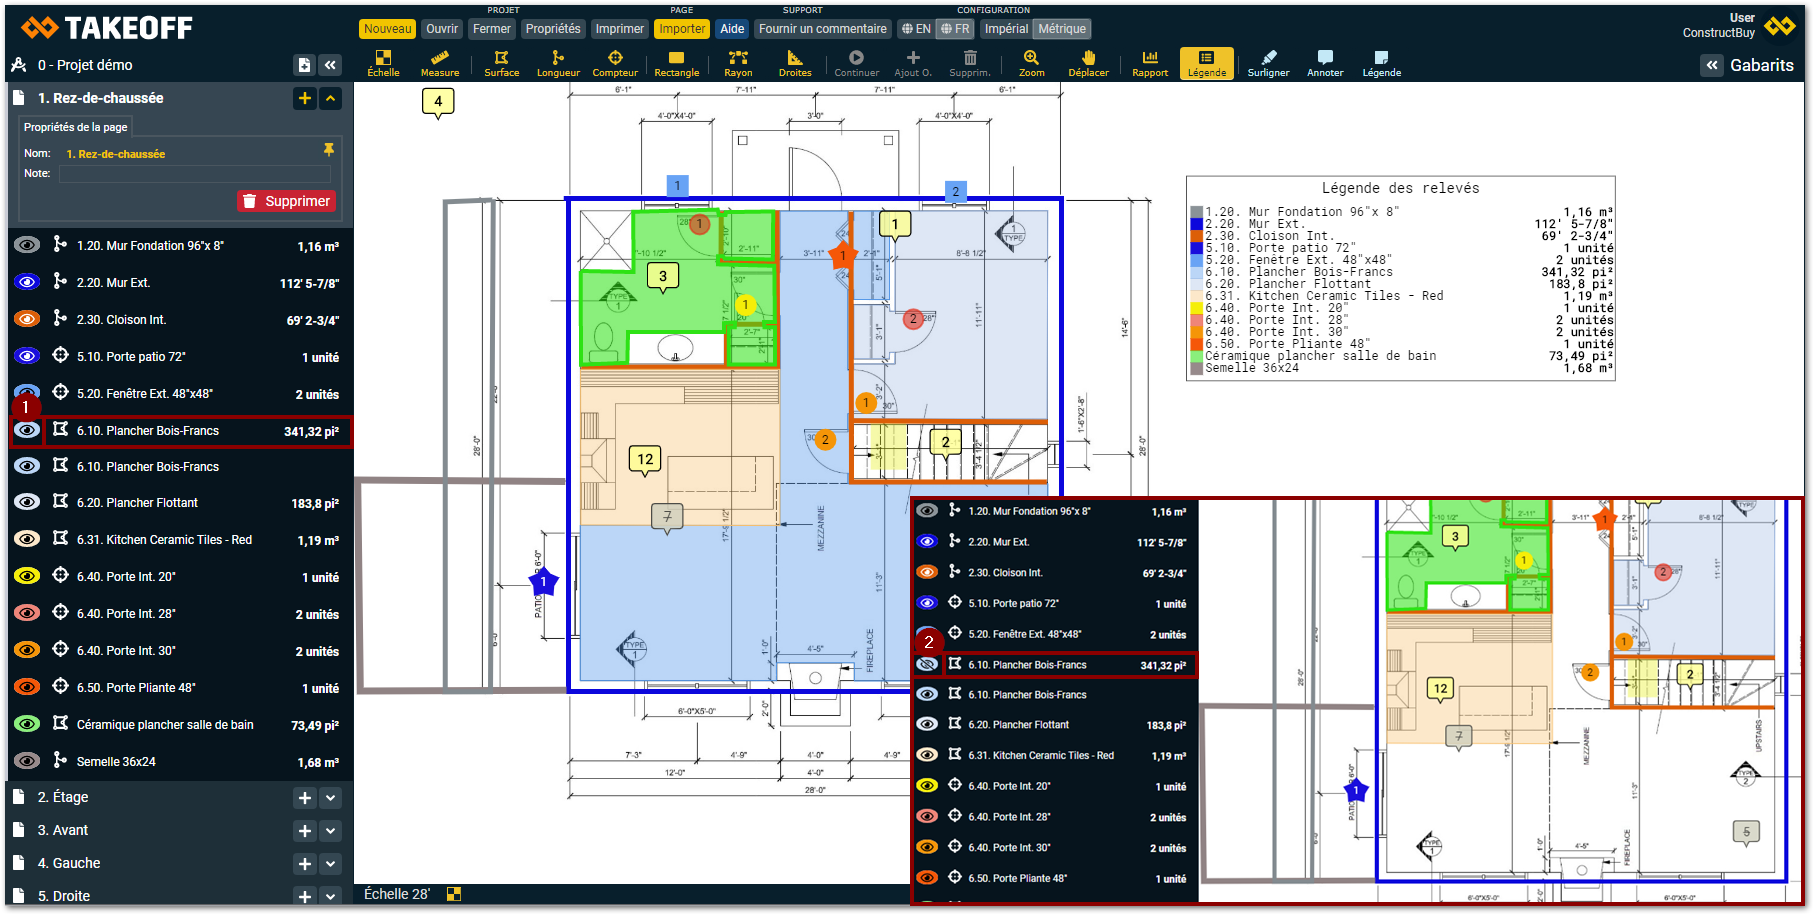Click the Zoom tool icon
The height and width of the screenshot is (915, 1814).
pos(1031,63)
